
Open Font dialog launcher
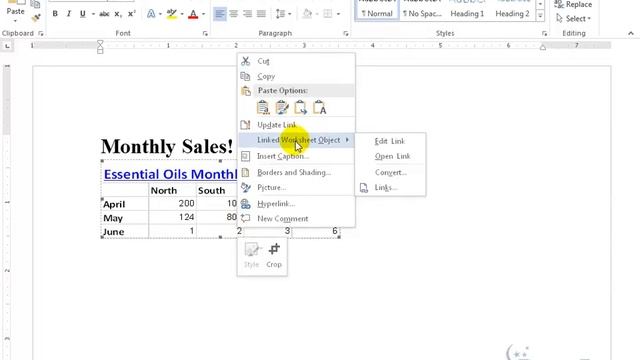pyautogui.click(x=205, y=33)
